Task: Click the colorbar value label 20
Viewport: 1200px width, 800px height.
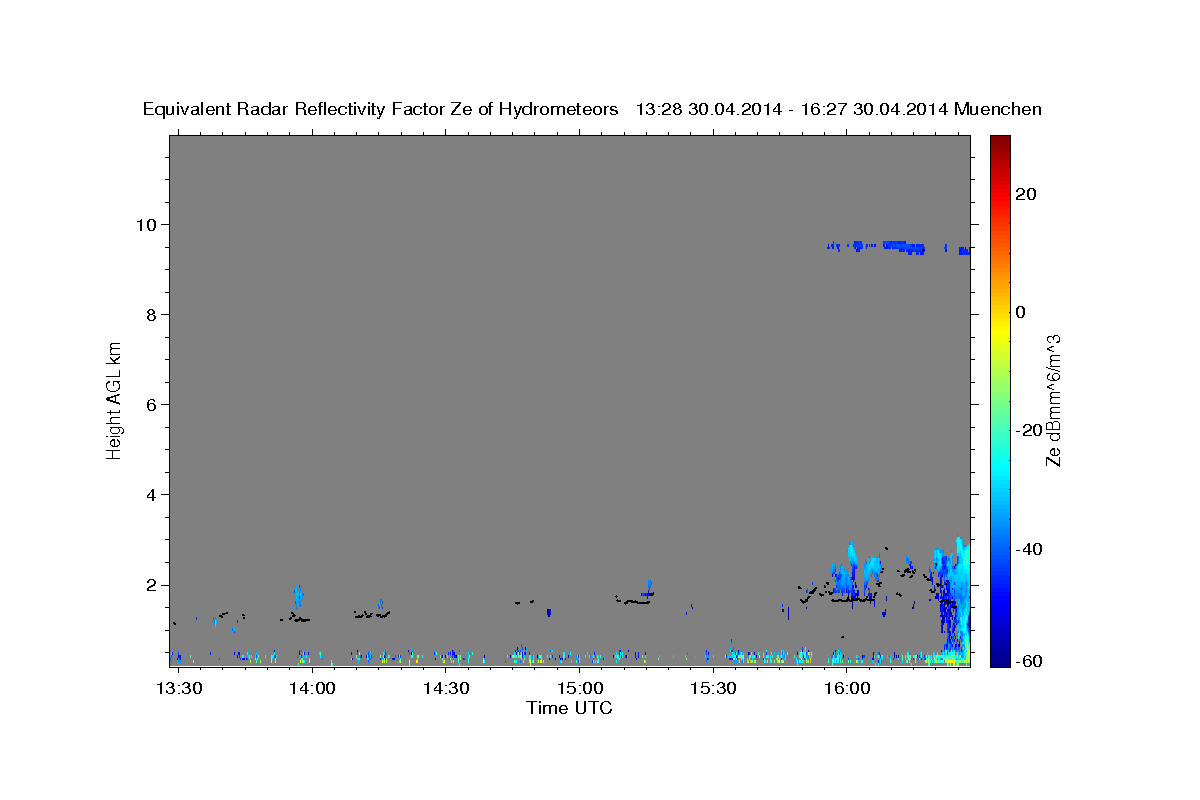Action: pyautogui.click(x=1026, y=194)
